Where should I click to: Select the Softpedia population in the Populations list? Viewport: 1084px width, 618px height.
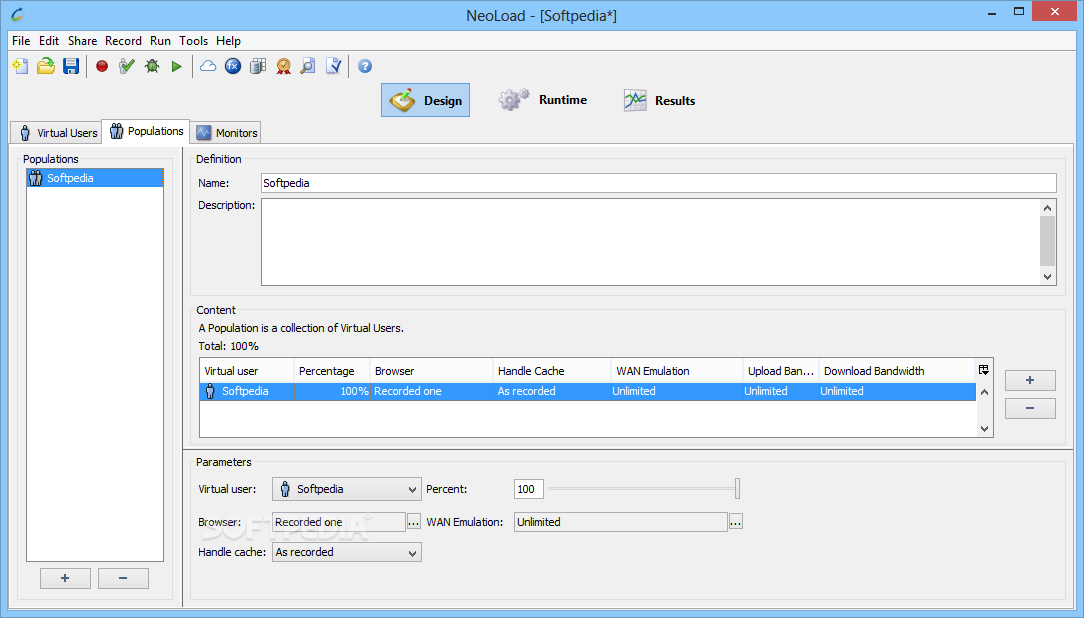95,178
